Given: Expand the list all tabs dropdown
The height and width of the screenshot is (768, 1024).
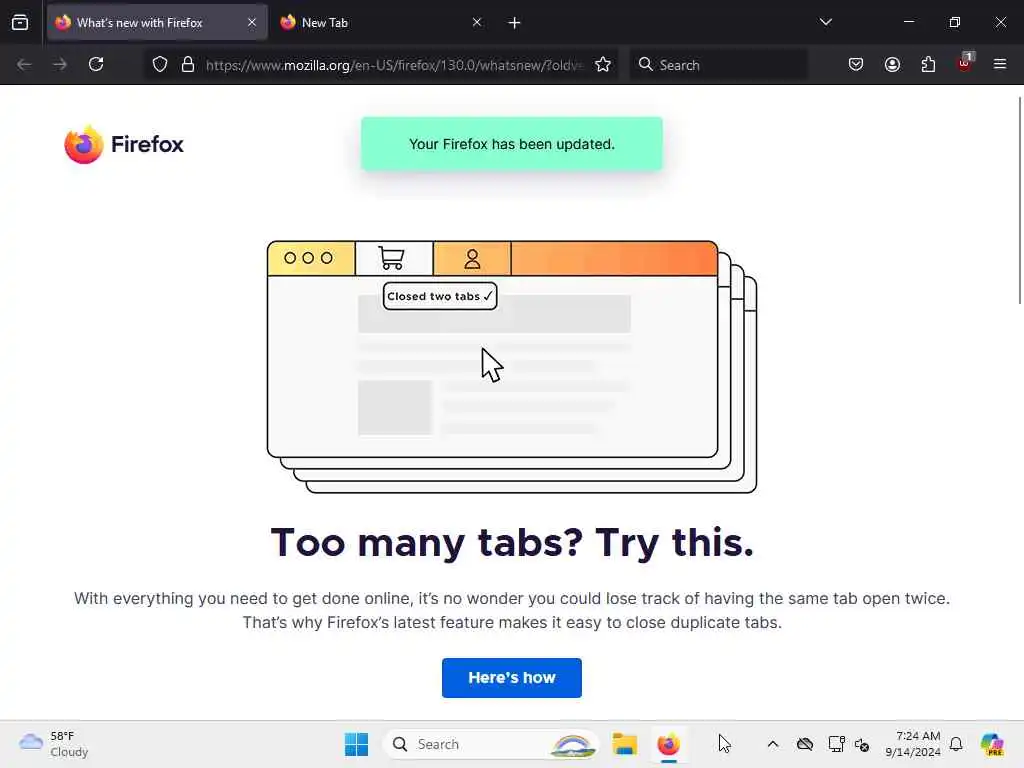Looking at the screenshot, I should [825, 22].
